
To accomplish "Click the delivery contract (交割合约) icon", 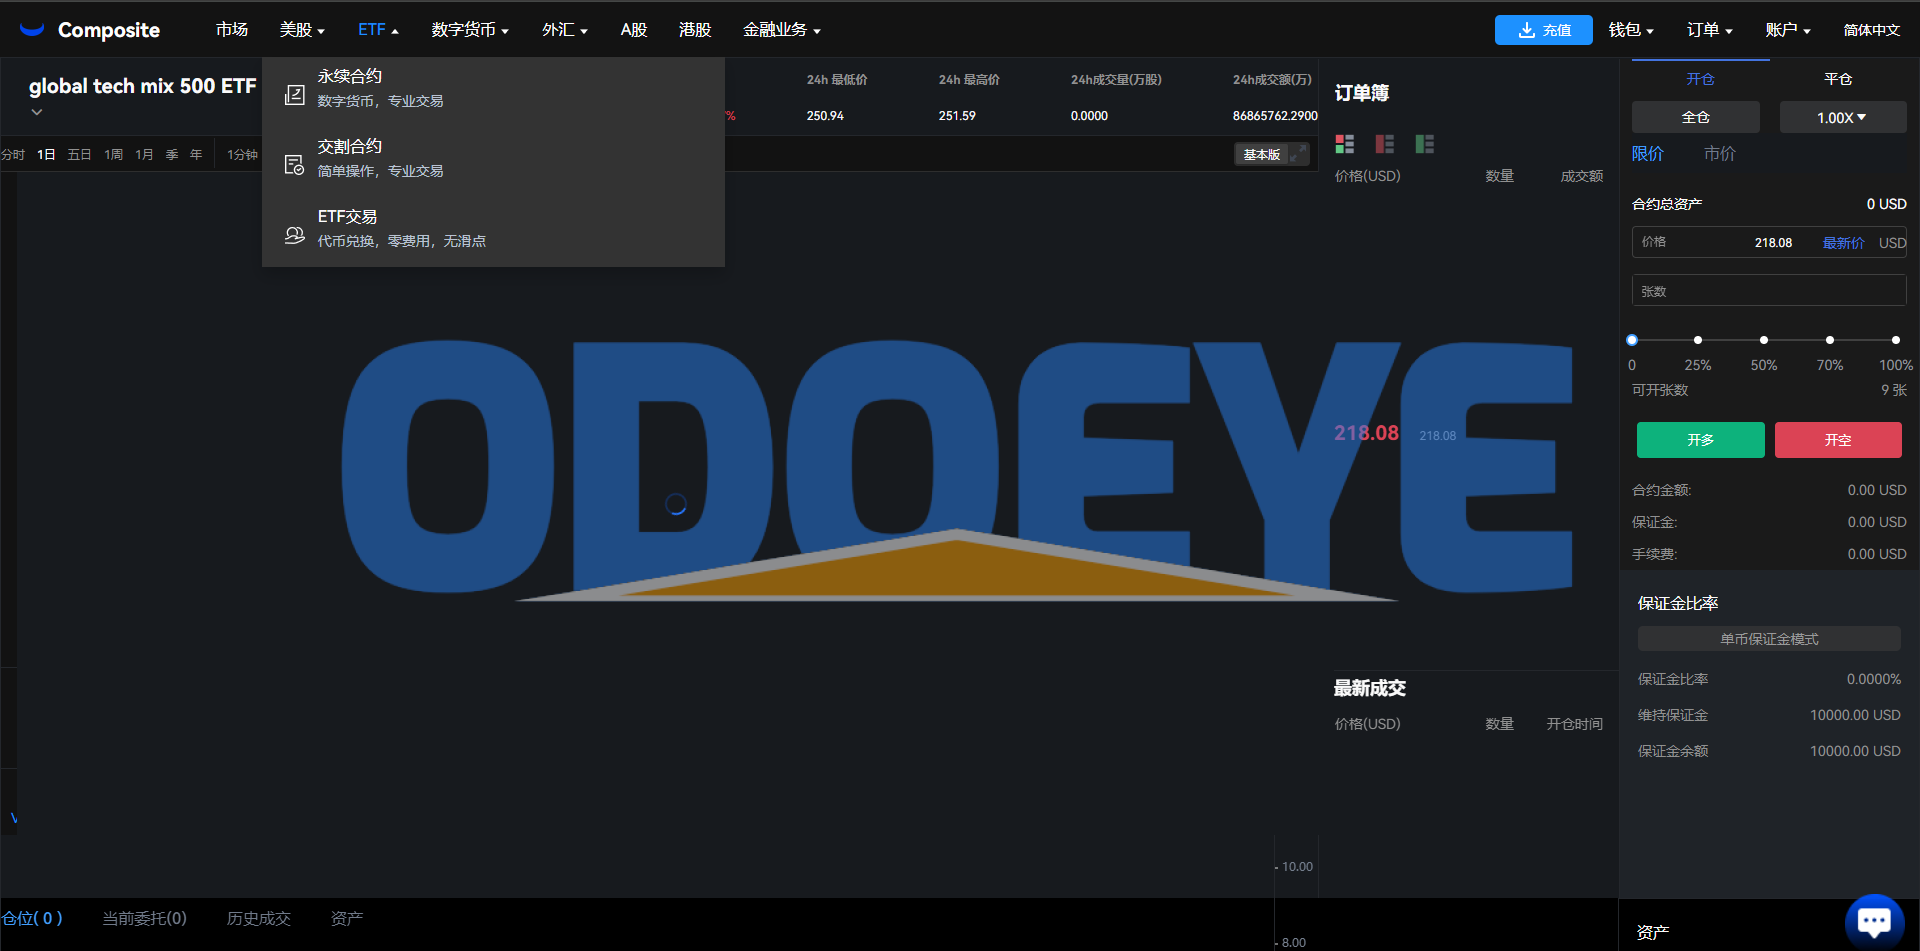I will coord(294,165).
